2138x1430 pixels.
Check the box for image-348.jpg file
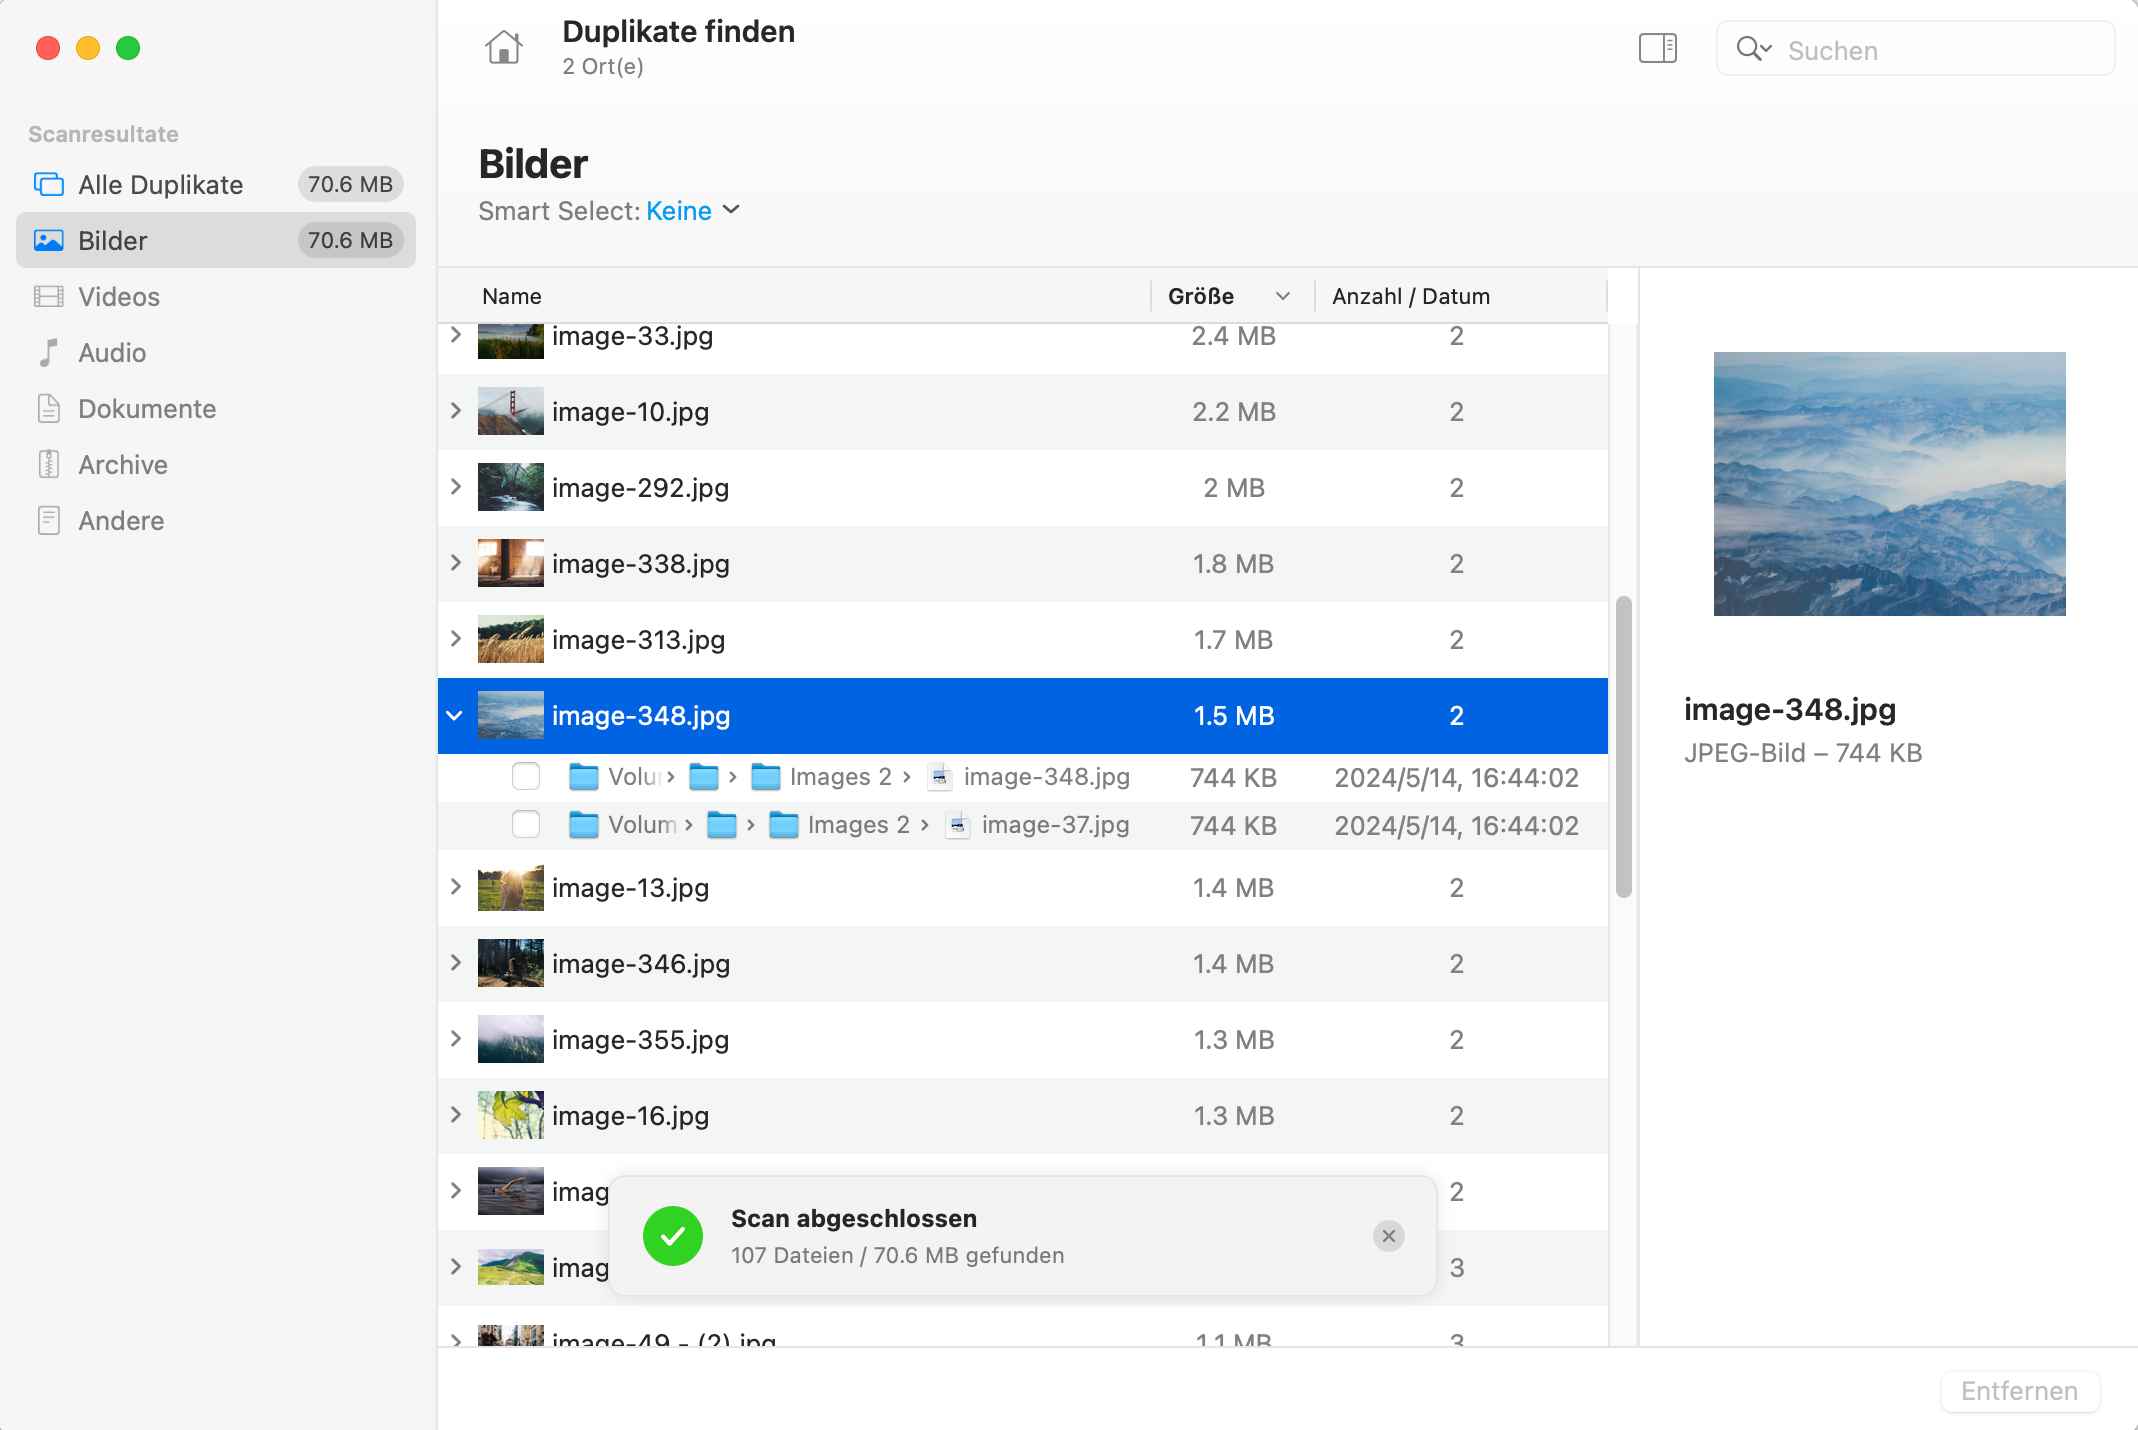coord(526,777)
